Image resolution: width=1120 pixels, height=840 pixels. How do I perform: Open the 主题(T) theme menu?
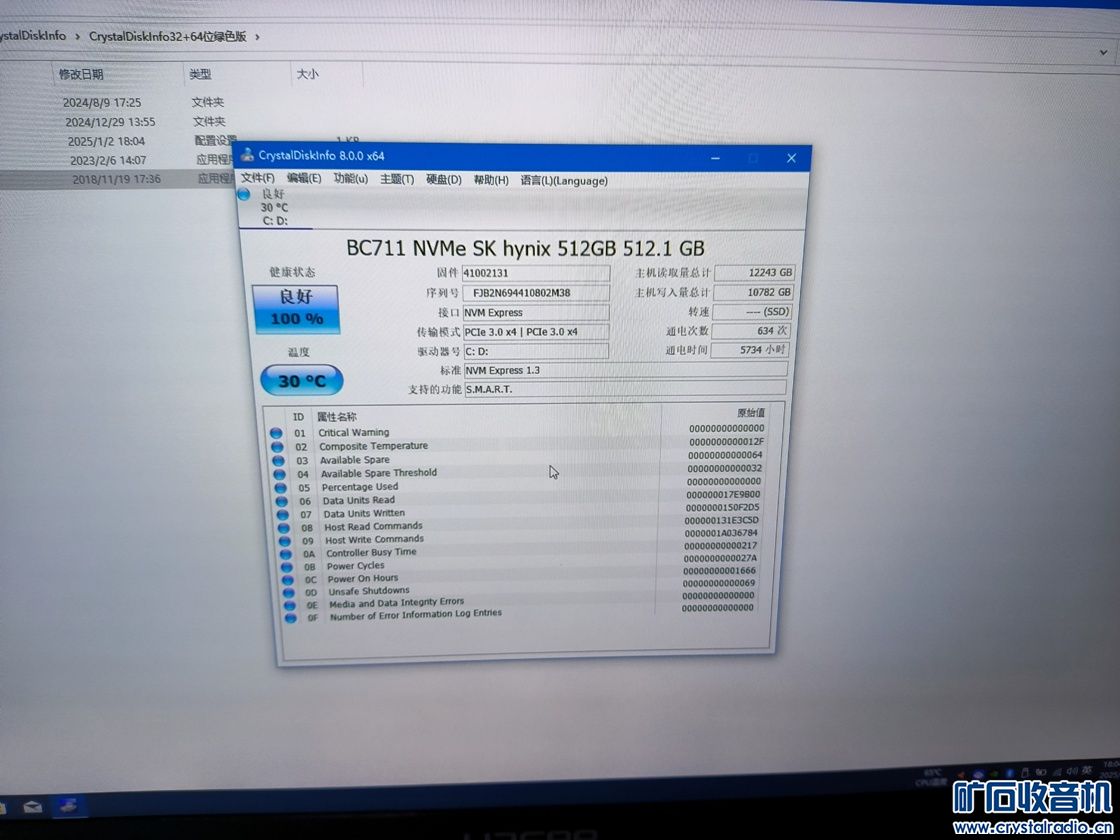tap(397, 179)
